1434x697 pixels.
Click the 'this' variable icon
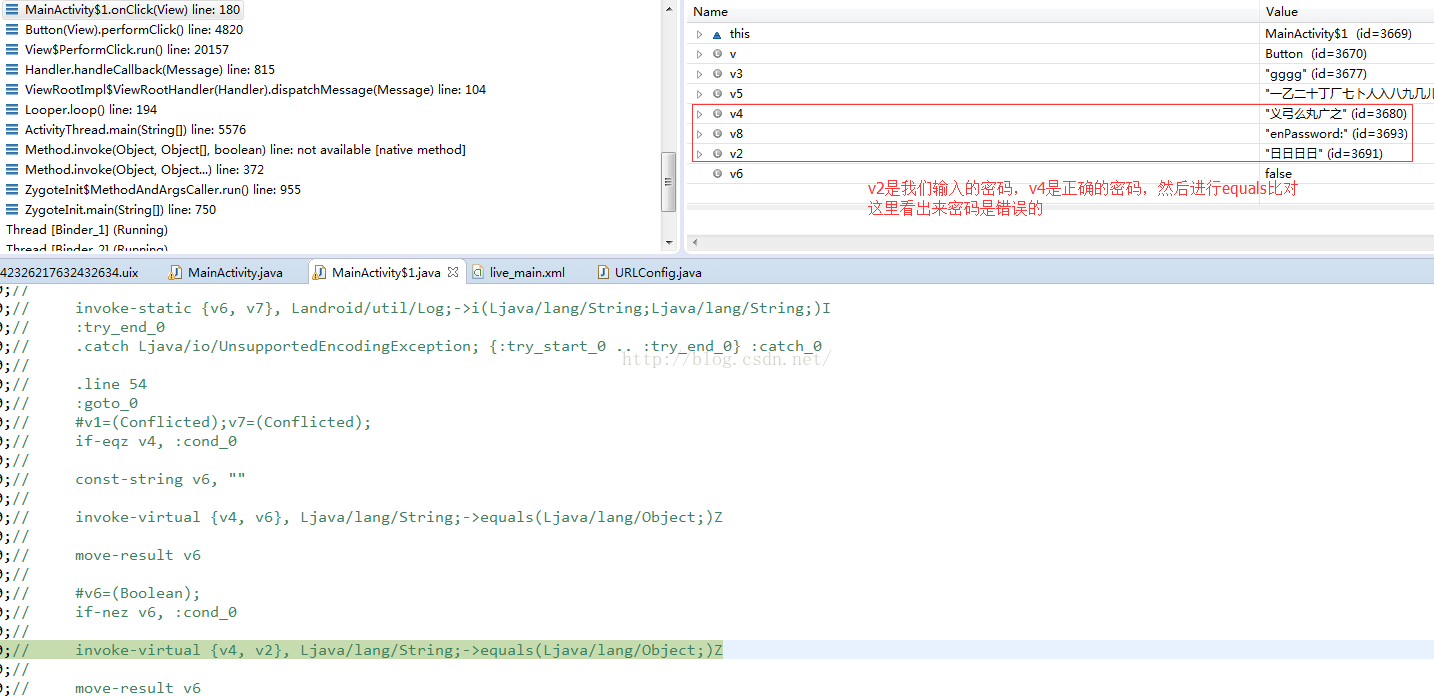coord(717,34)
